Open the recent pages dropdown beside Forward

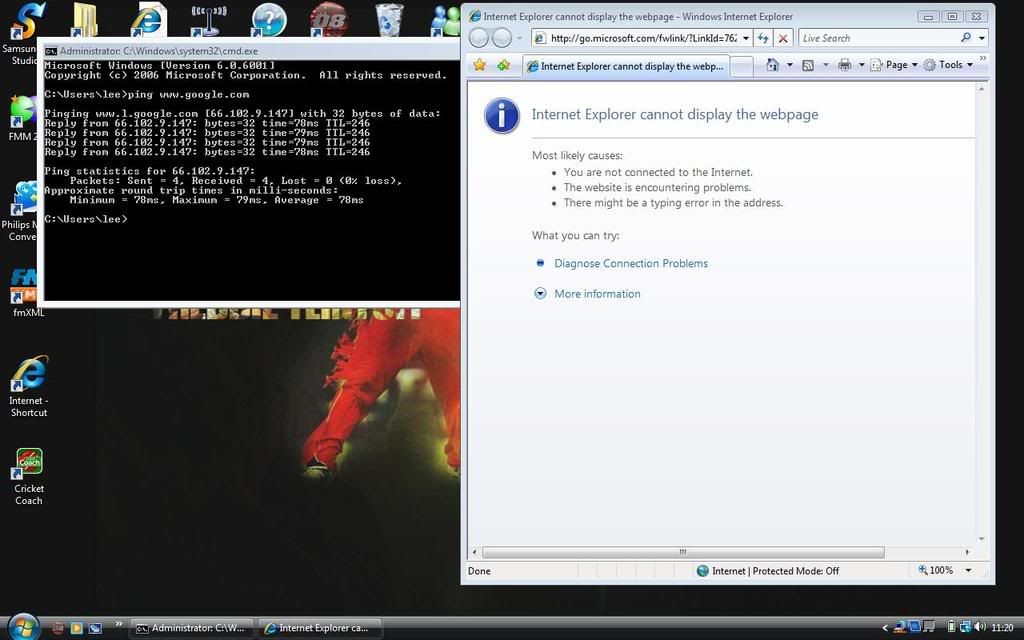(x=519, y=39)
